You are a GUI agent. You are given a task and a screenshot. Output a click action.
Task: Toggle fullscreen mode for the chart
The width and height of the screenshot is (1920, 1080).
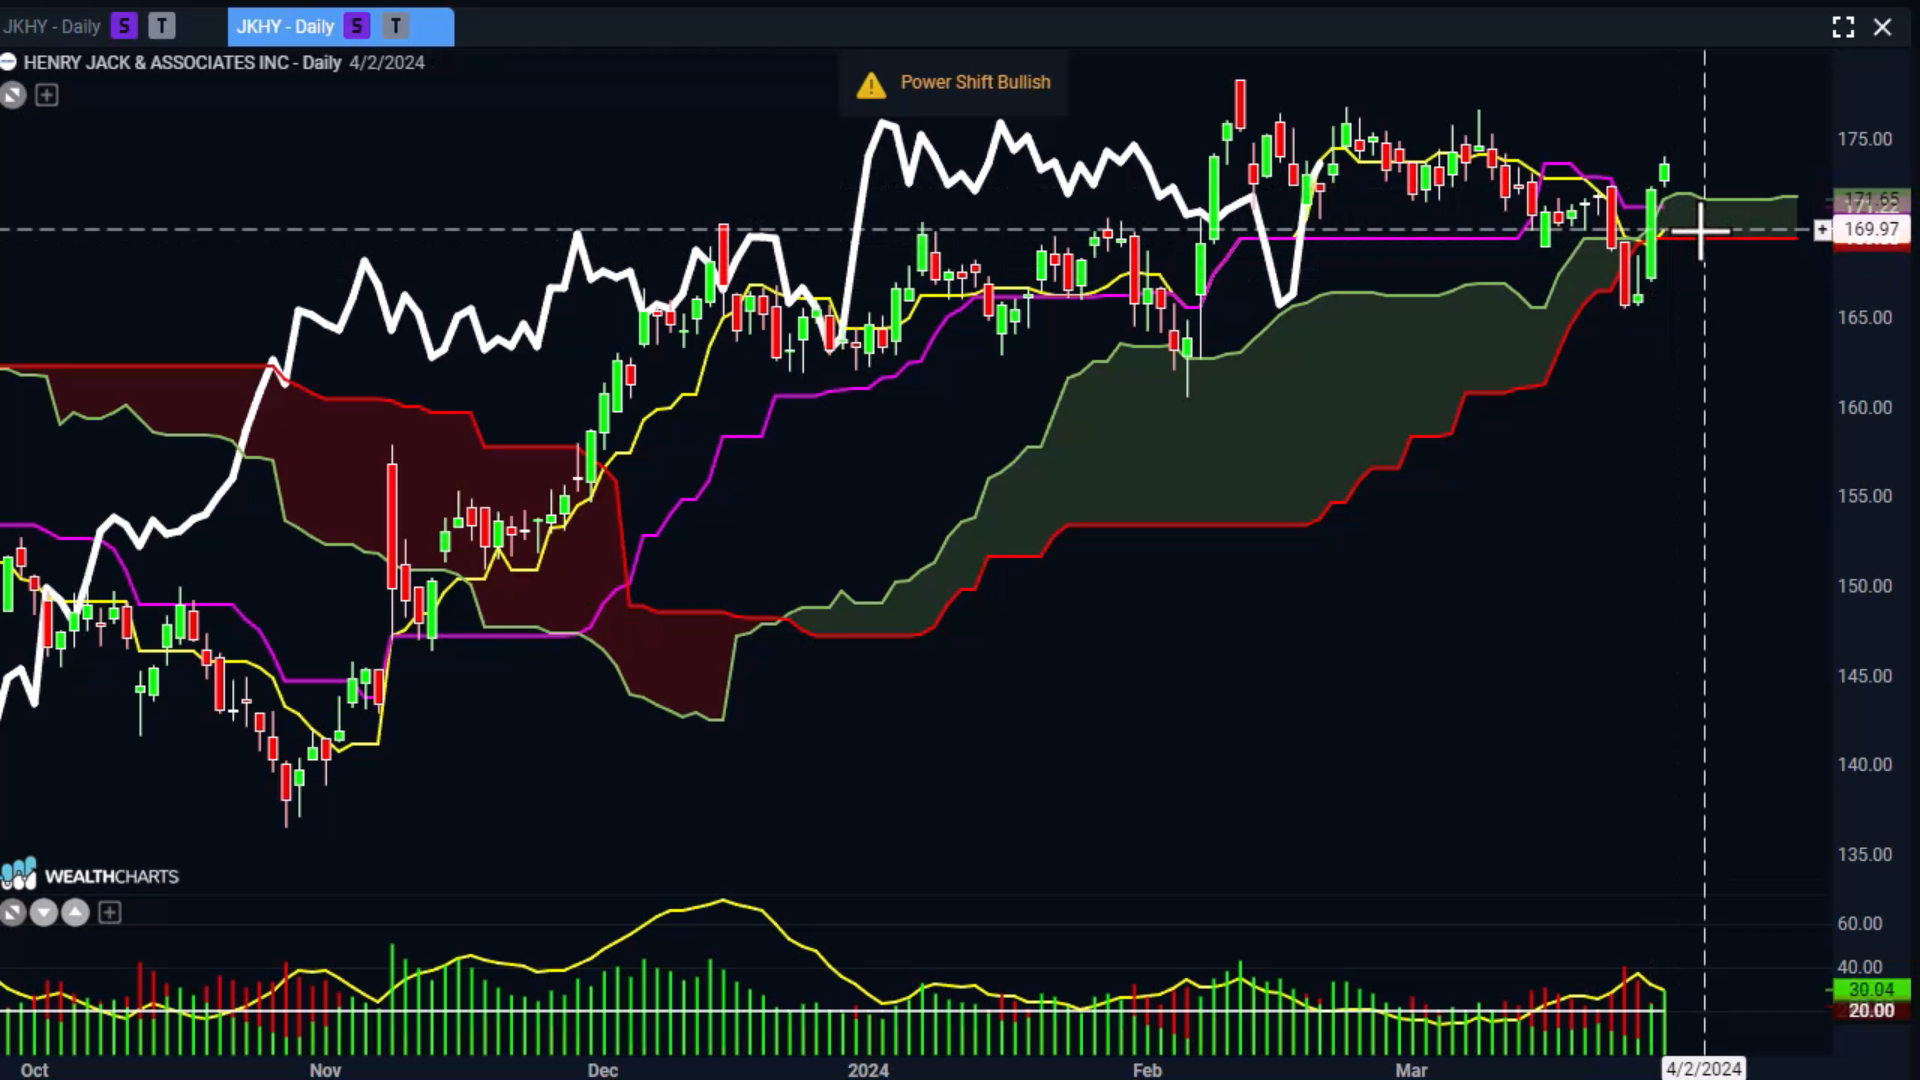(1843, 27)
